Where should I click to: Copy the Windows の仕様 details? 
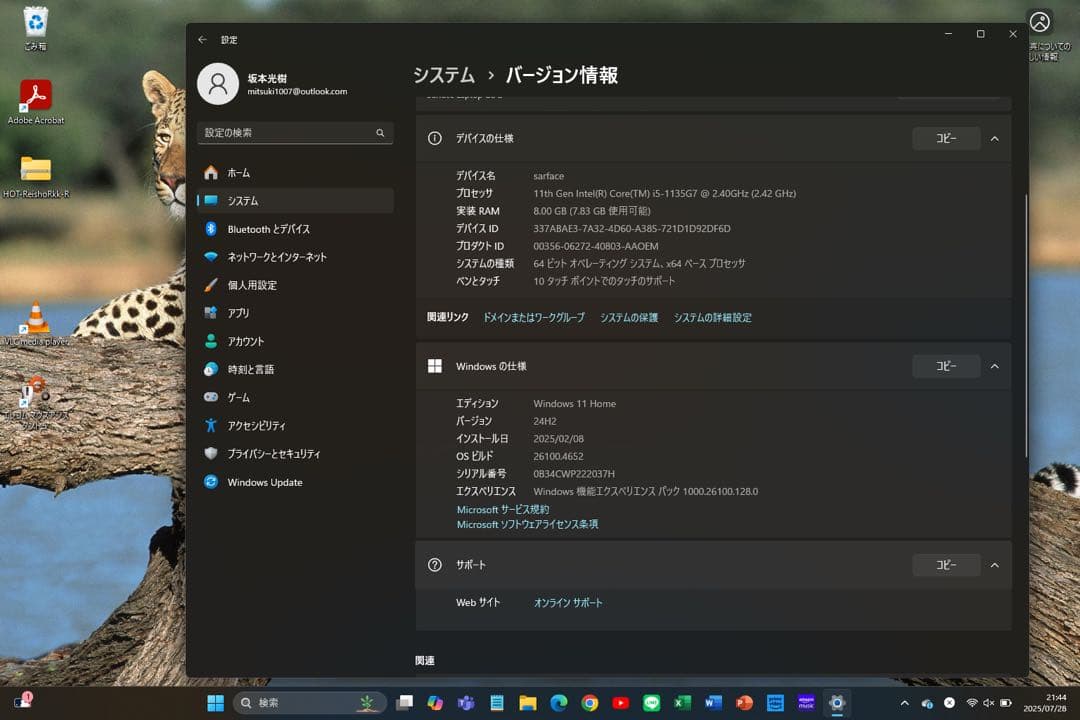[x=945, y=366]
